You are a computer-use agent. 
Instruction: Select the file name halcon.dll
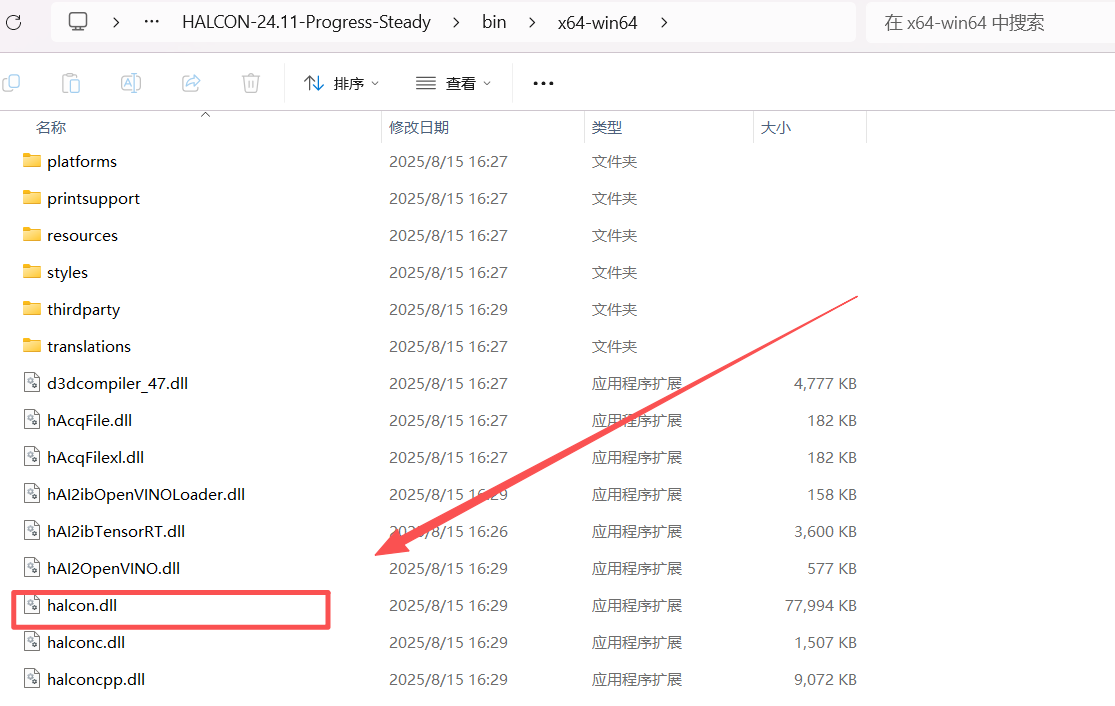(82, 606)
